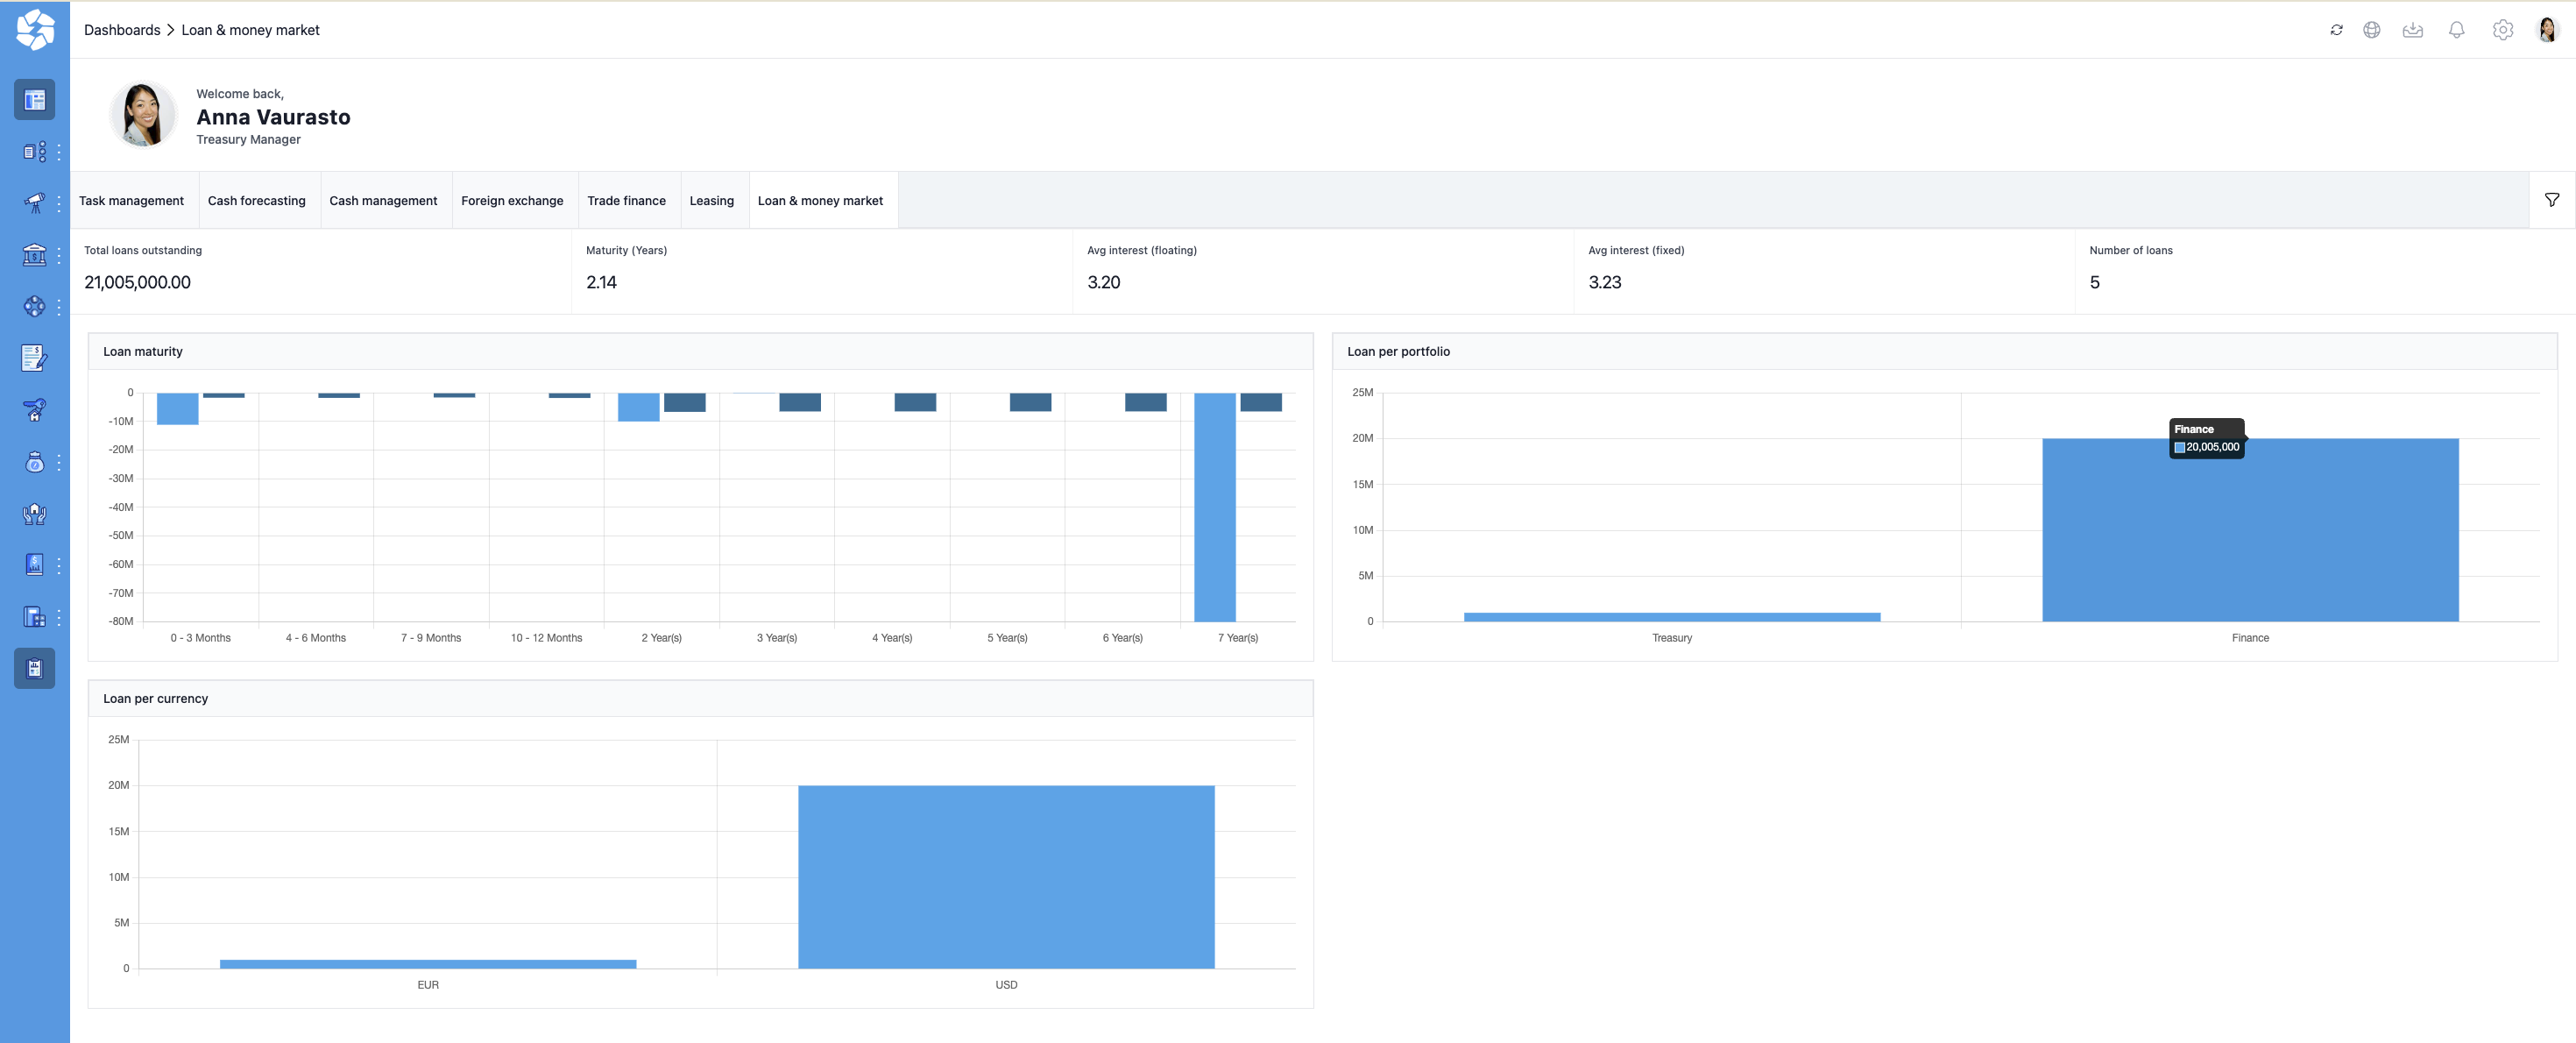Open the hands holding house icon

point(34,514)
